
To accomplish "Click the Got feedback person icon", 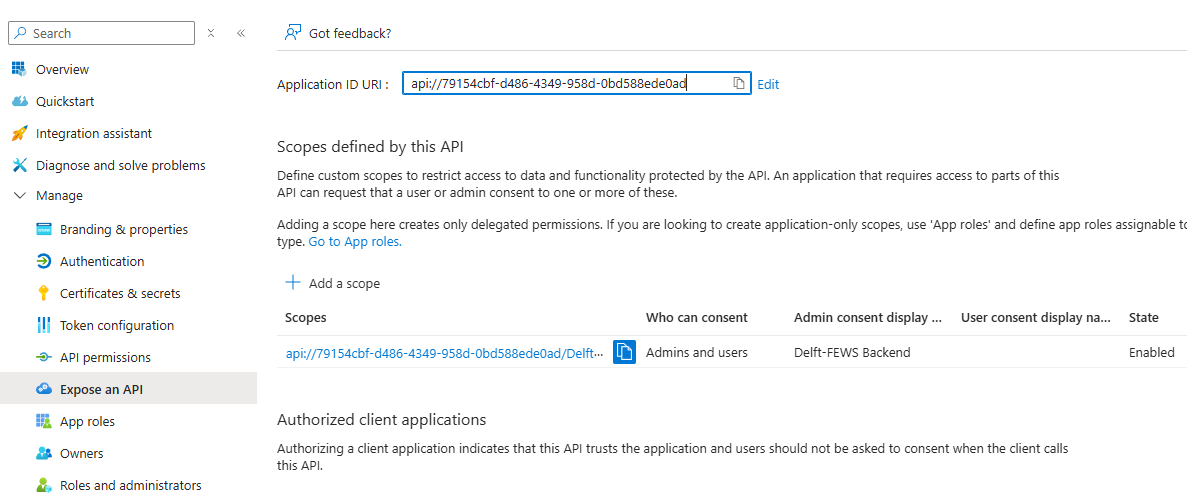I will (292, 33).
